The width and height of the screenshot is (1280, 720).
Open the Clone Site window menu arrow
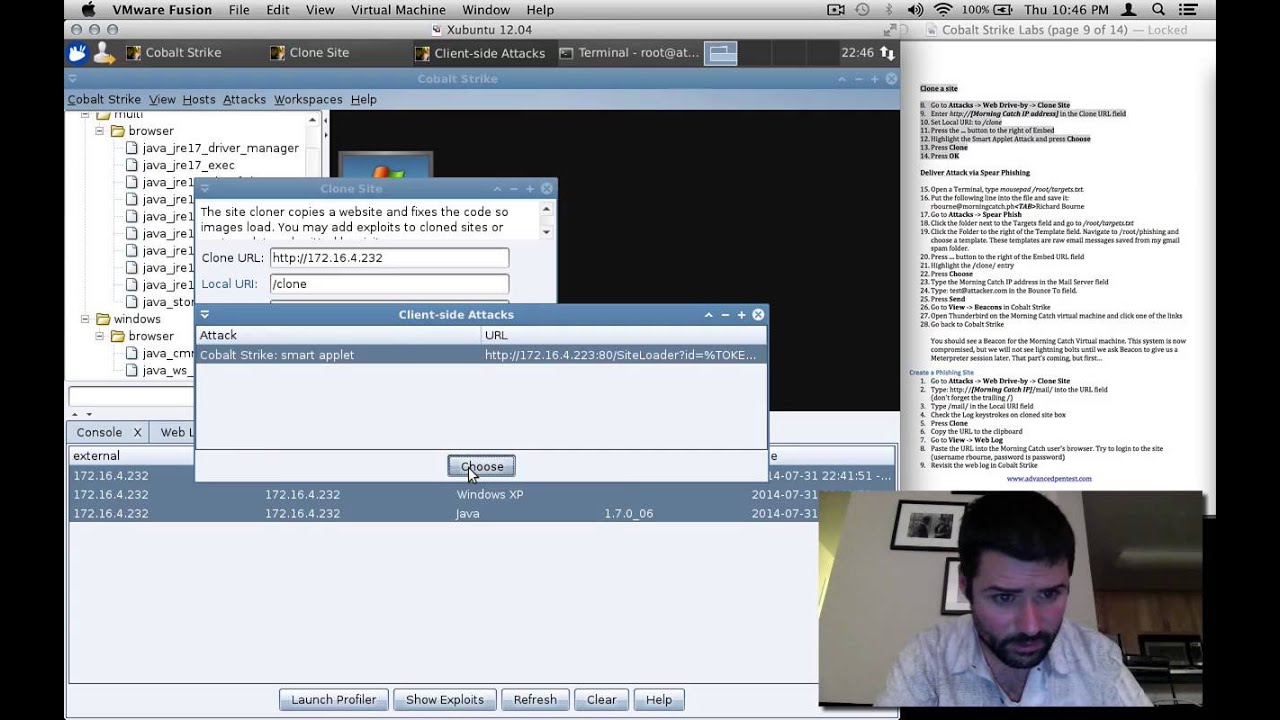[204, 188]
